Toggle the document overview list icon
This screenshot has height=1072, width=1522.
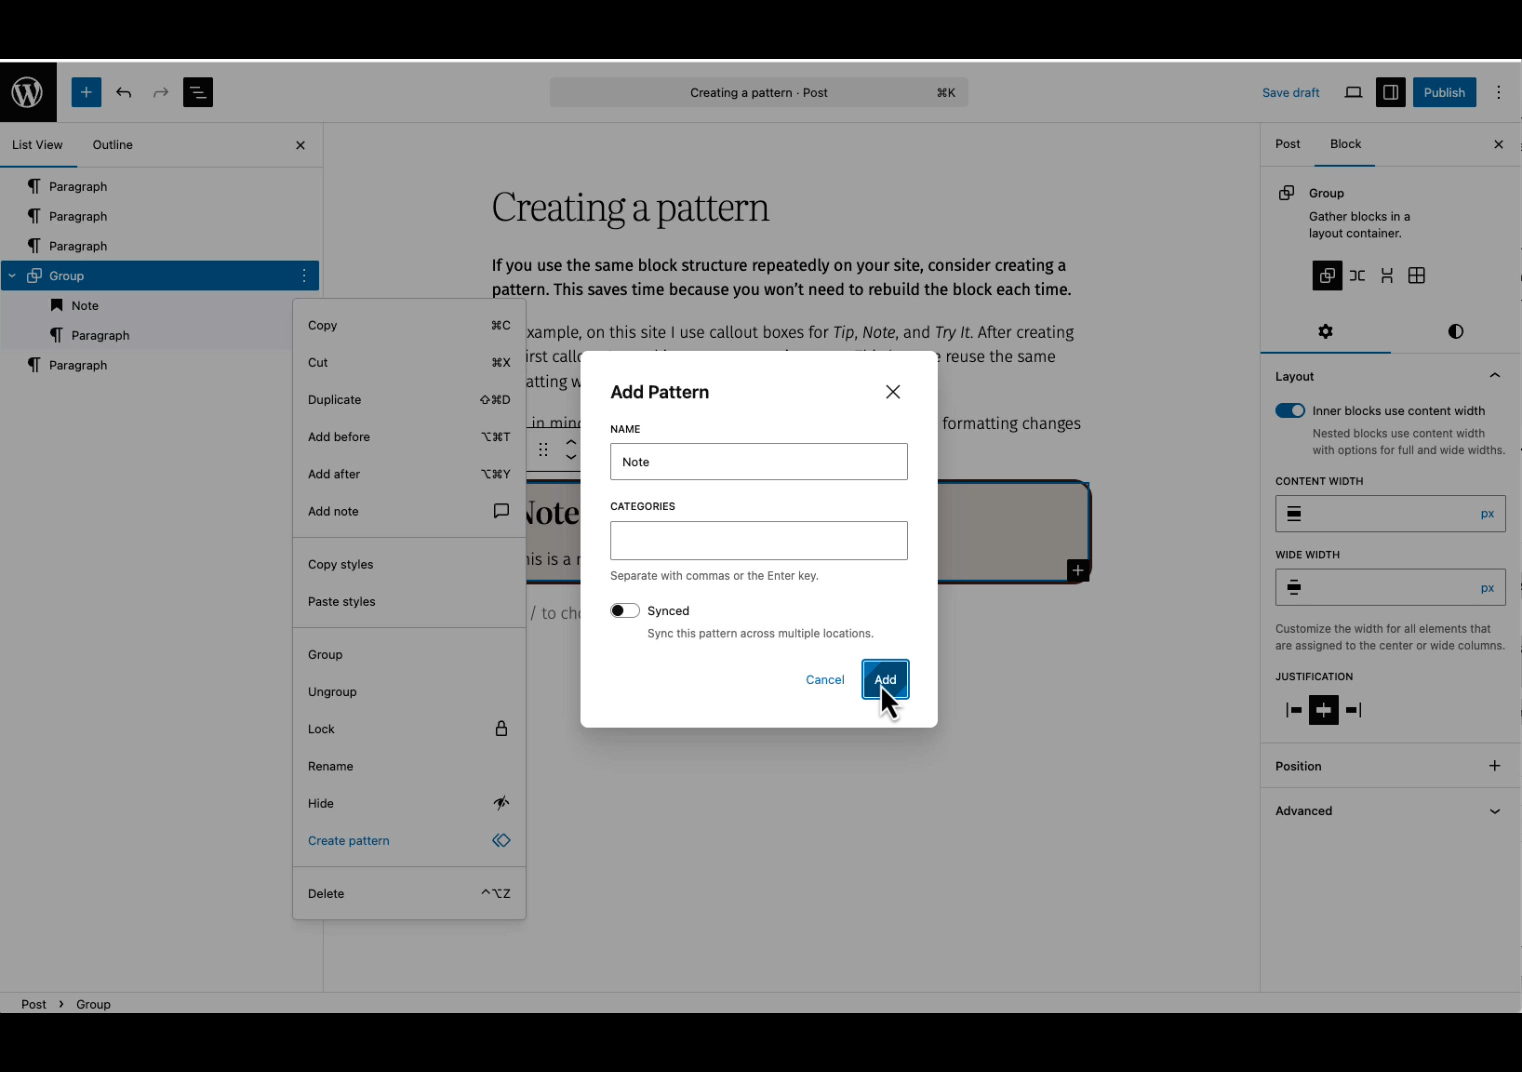198,92
